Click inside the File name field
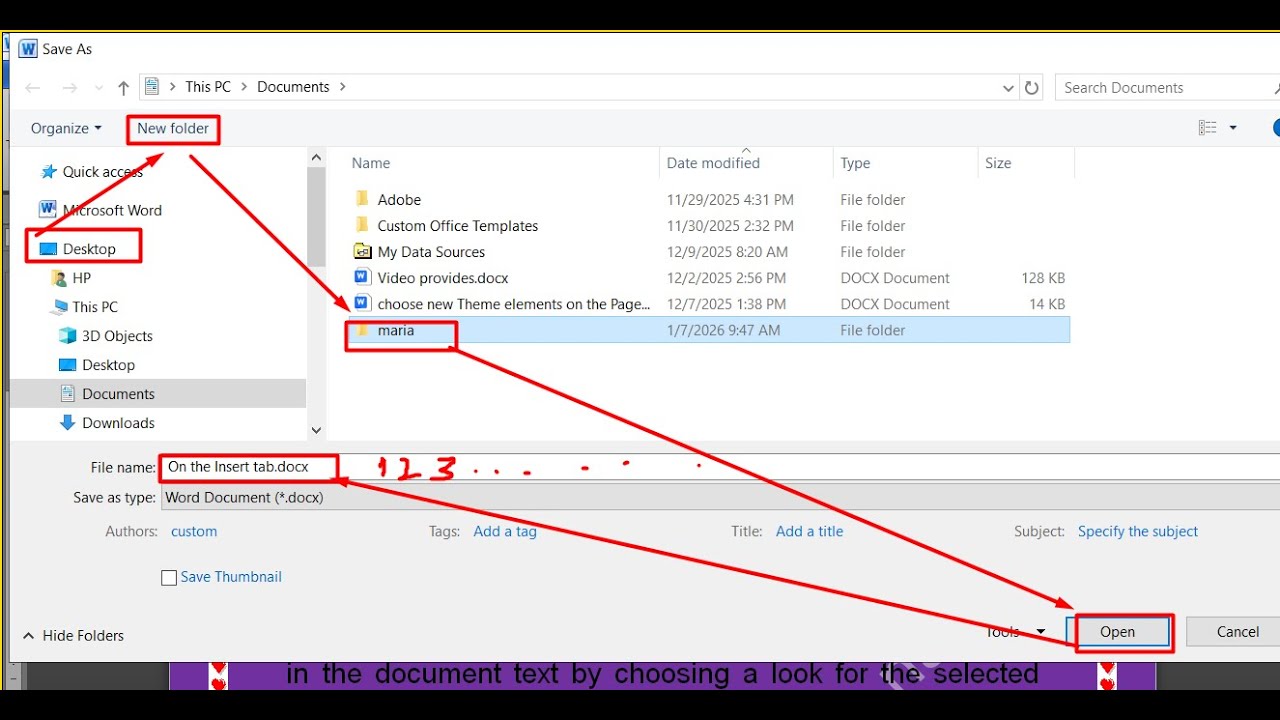 coord(720,467)
